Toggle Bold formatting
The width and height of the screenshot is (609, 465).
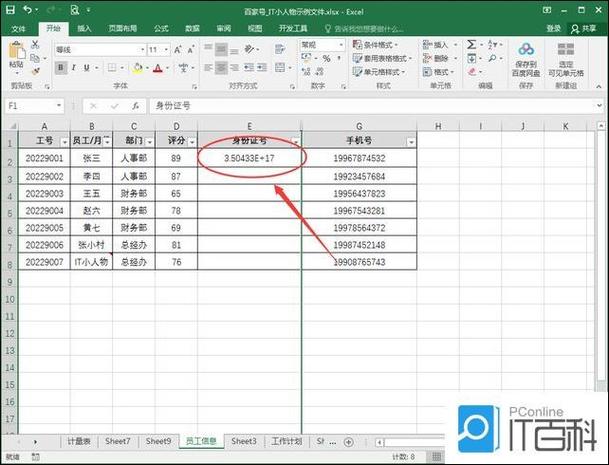pos(61,68)
